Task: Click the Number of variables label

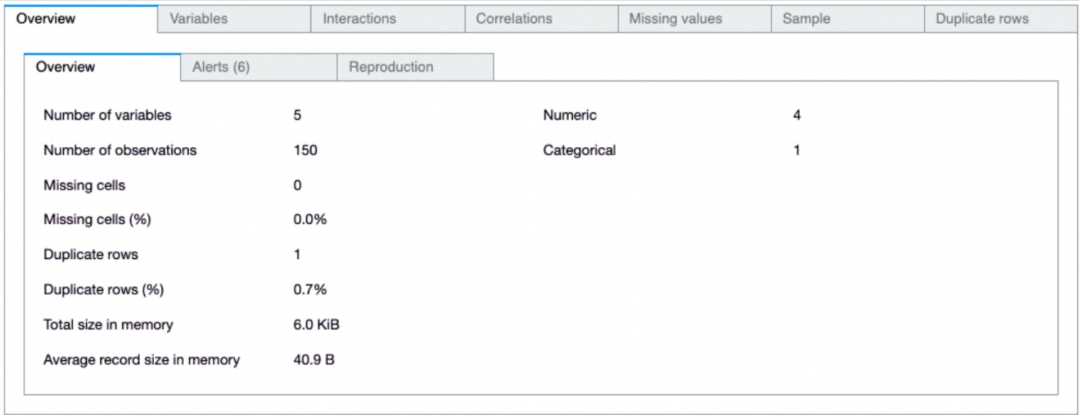Action: [107, 115]
